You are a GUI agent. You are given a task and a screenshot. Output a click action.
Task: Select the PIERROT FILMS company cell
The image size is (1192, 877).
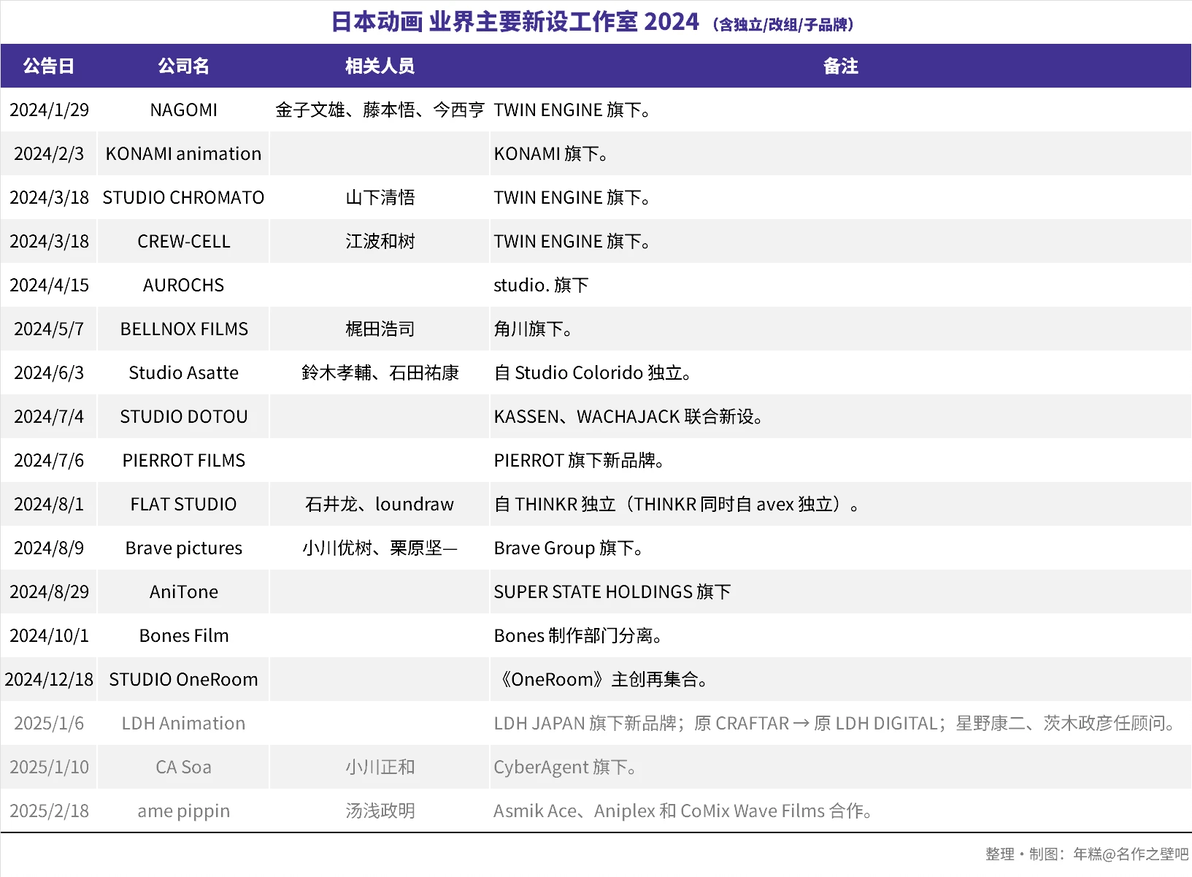click(x=183, y=461)
